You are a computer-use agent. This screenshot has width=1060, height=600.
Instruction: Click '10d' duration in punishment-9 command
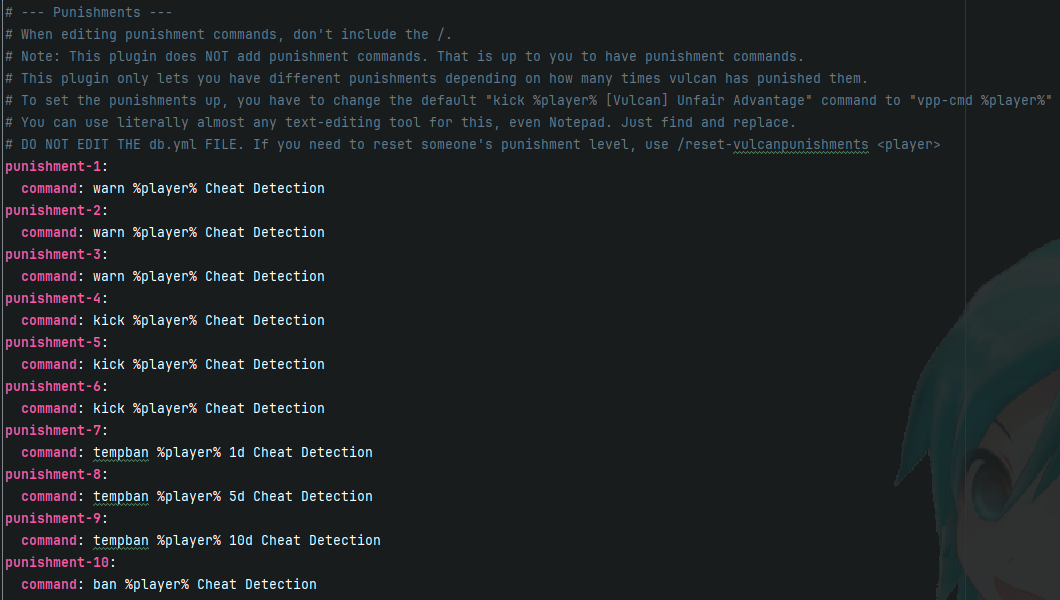pos(241,540)
